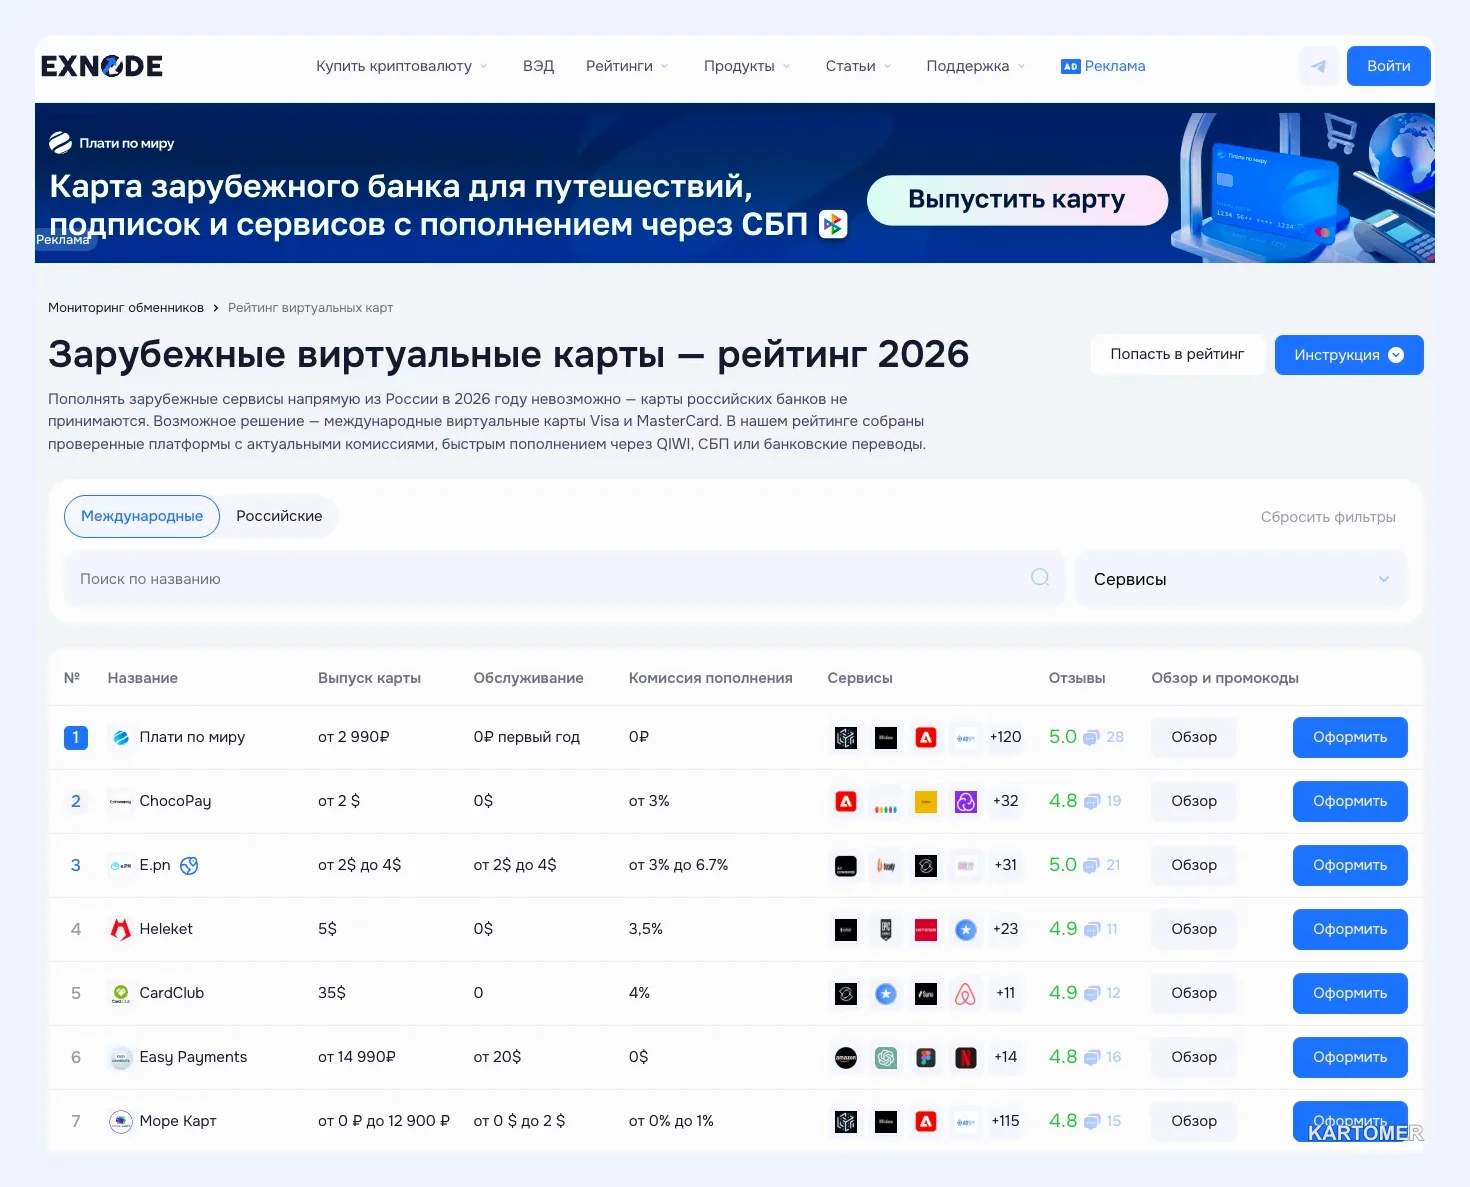The width and height of the screenshot is (1470, 1187).
Task: Click CardClub logo icon
Action: 121,993
